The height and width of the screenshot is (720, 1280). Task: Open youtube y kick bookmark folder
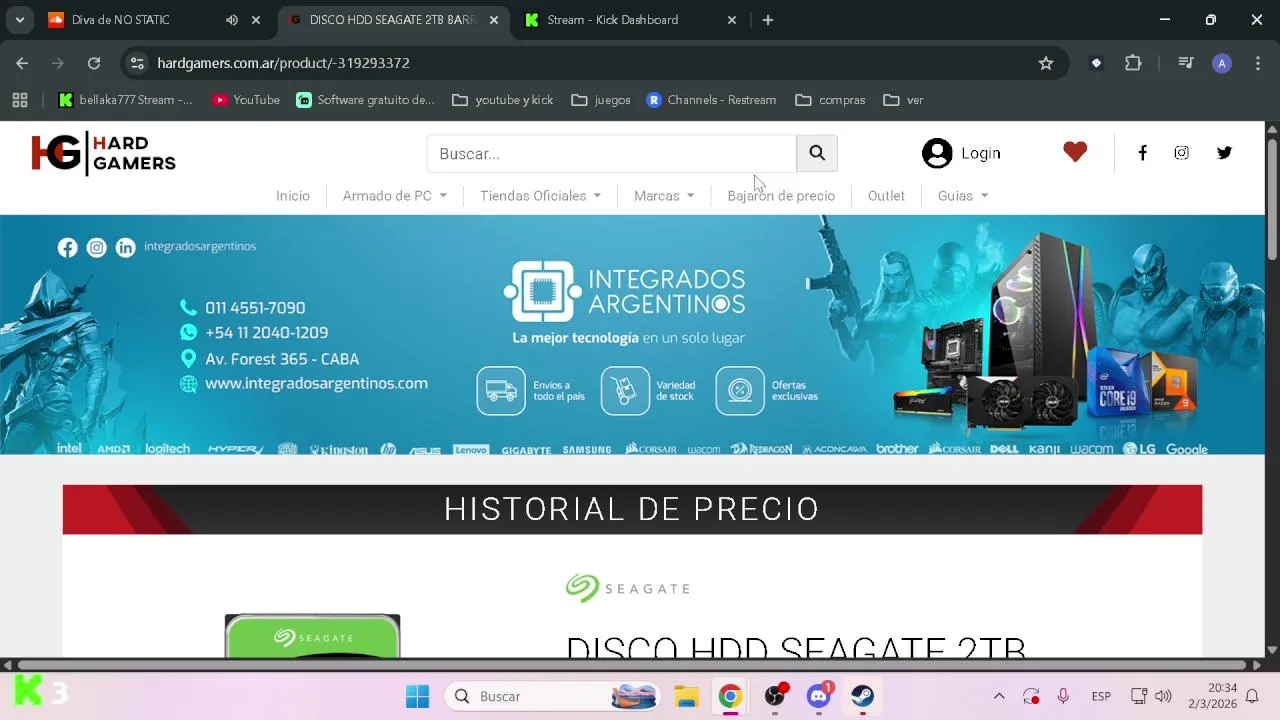[503, 100]
